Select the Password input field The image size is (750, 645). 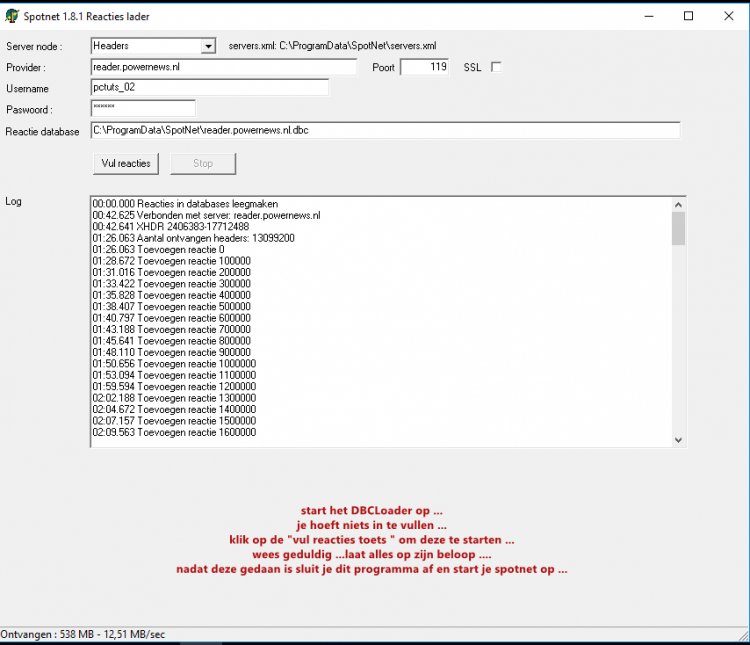pos(142,109)
